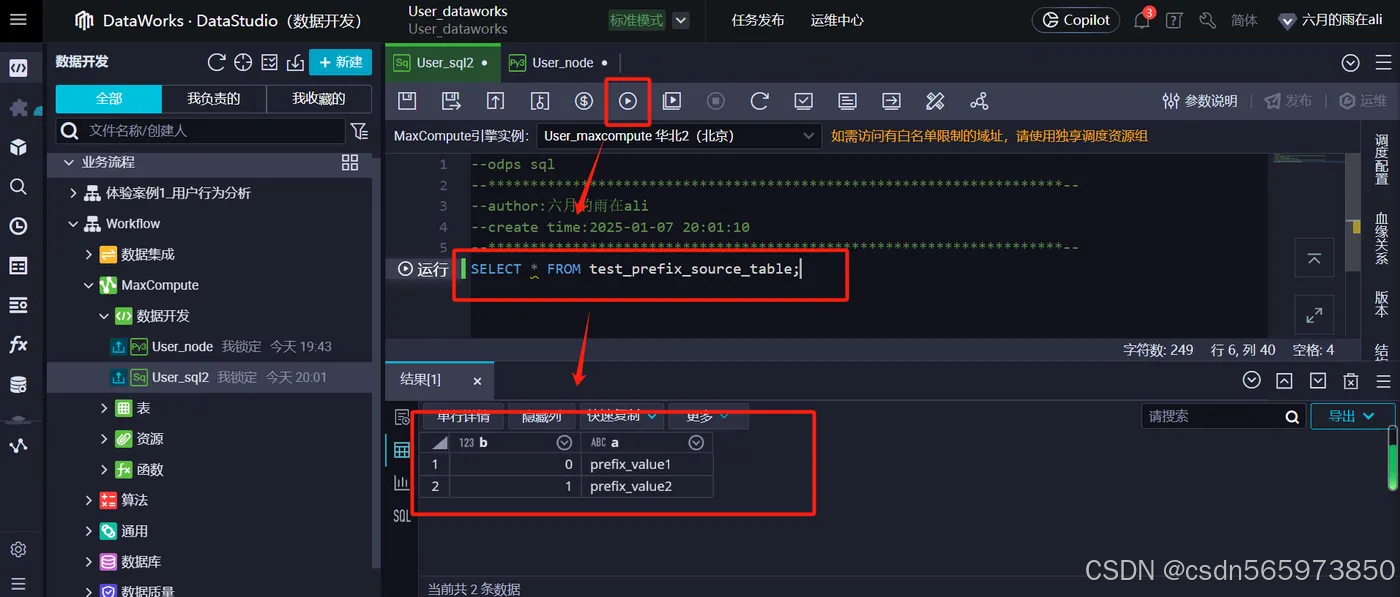Click the reload circular-arrow icon in editor toolbar
1400x597 pixels.
[760, 101]
